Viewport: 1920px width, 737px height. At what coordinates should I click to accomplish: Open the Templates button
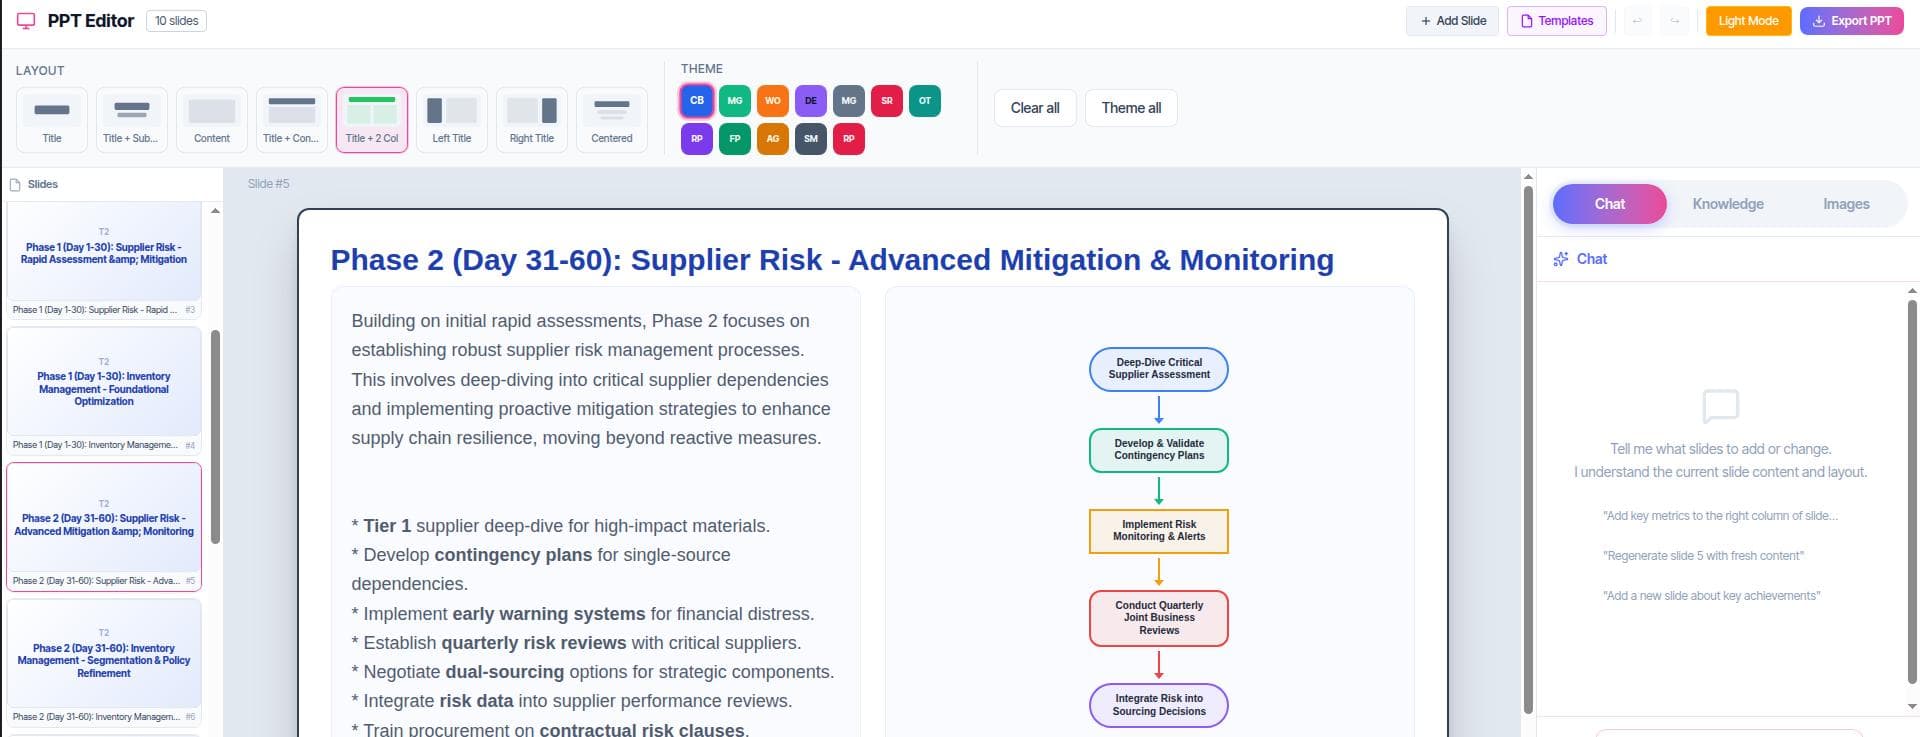1557,21
